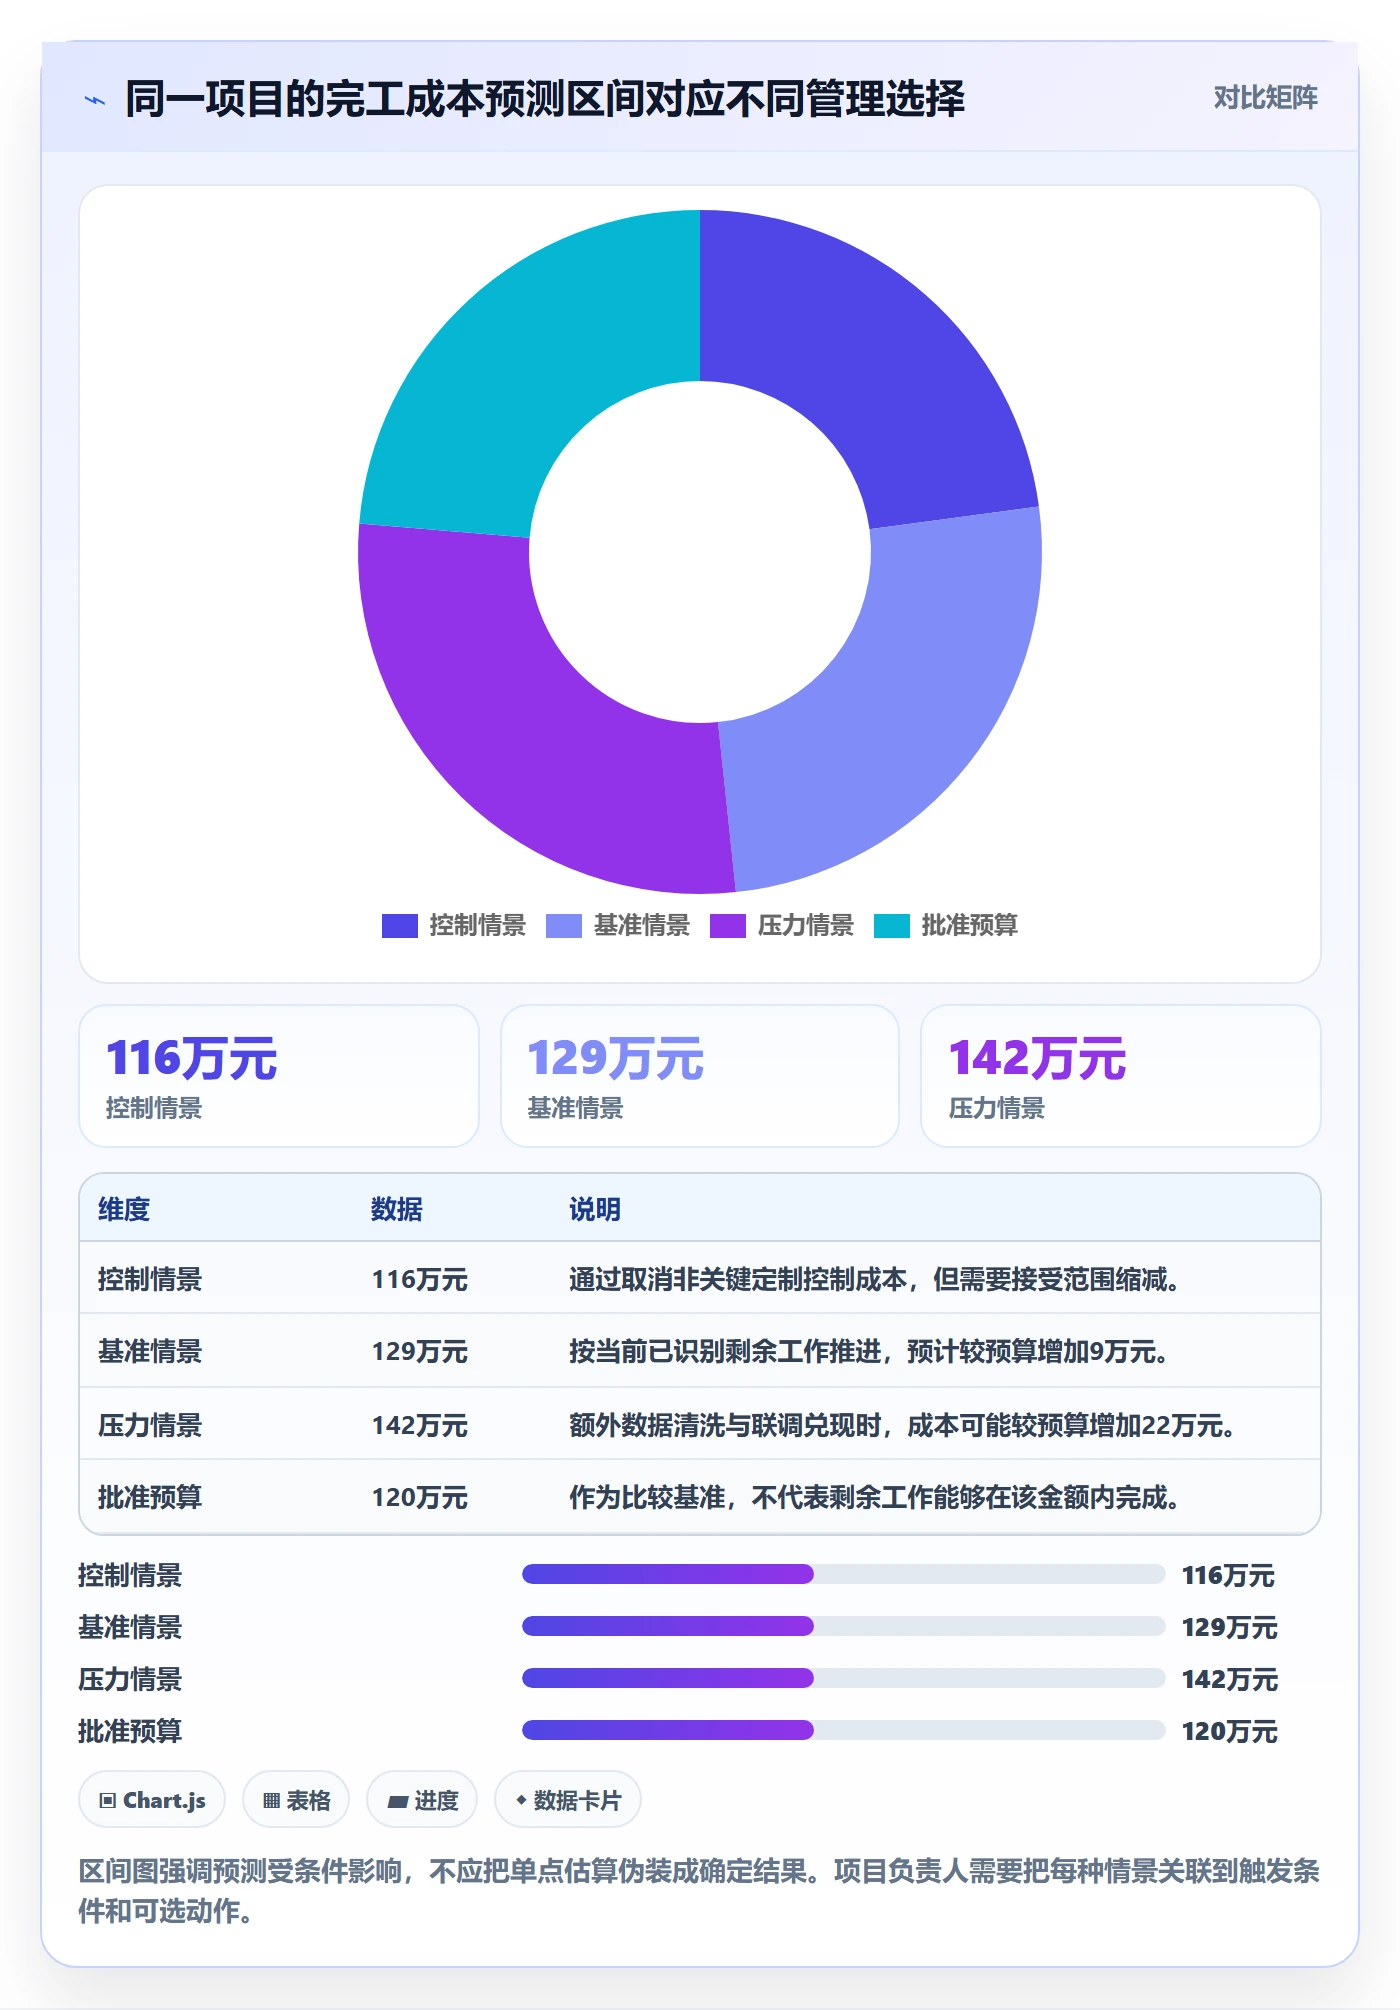Click the Chart.js tag chip
Image resolution: width=1400 pixels, height=2010 pixels.
(152, 1800)
